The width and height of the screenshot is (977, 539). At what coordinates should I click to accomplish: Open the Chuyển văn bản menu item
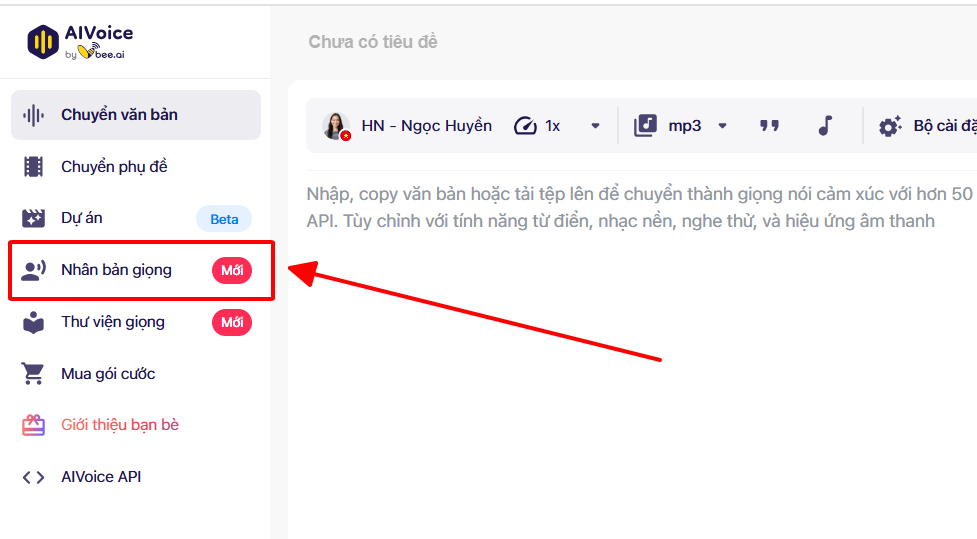pyautogui.click(x=119, y=115)
